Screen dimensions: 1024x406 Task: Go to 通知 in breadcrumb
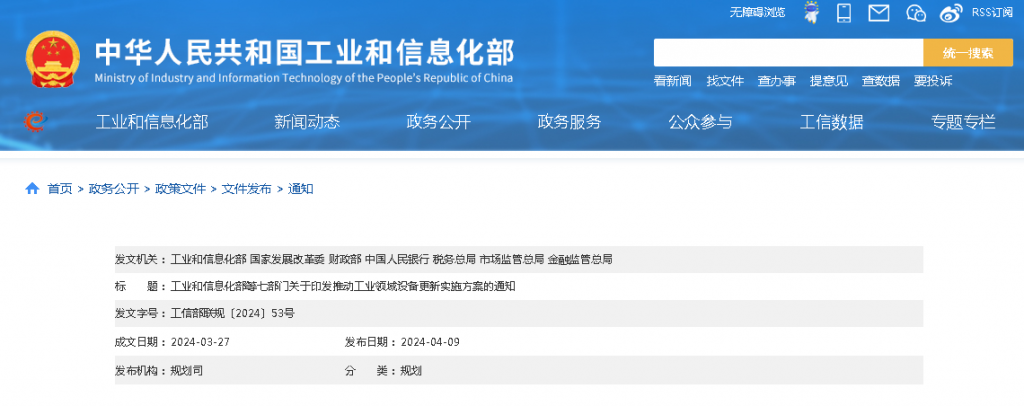300,189
